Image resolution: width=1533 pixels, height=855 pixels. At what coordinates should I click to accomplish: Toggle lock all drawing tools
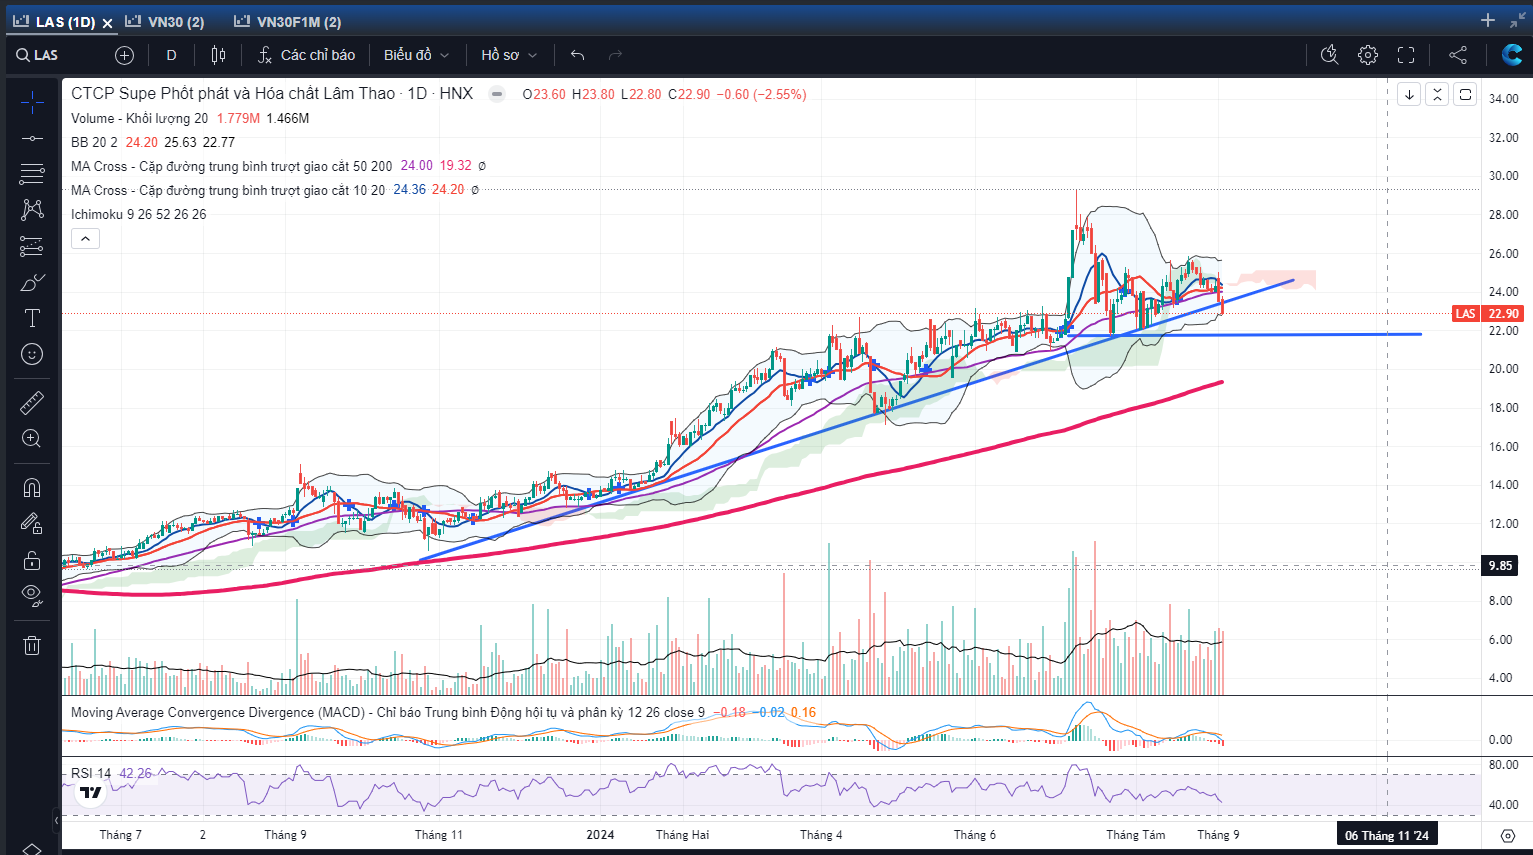[x=32, y=560]
